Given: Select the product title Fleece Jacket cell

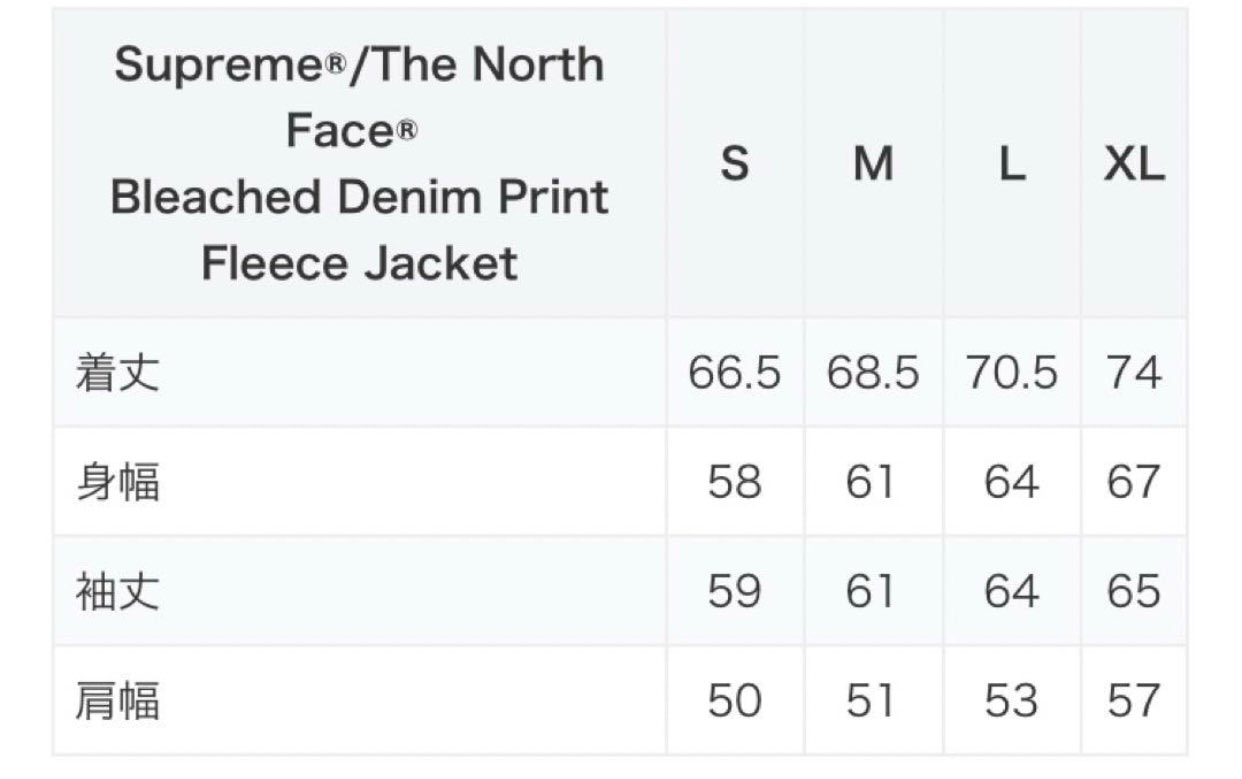Looking at the screenshot, I should (359, 163).
